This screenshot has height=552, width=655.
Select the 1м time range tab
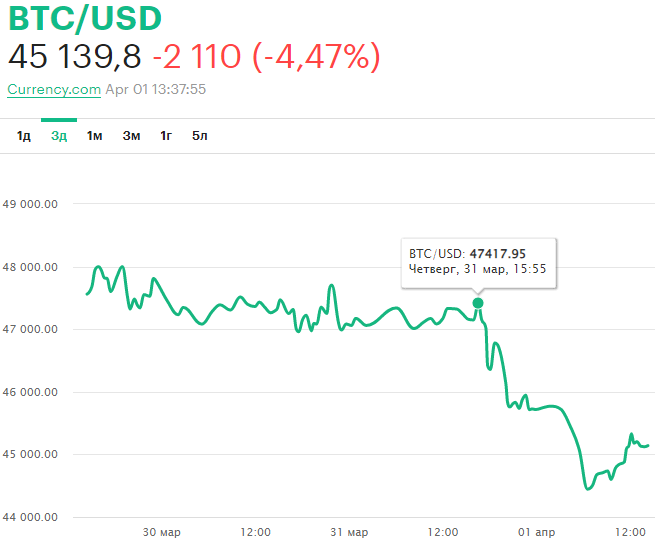click(95, 136)
